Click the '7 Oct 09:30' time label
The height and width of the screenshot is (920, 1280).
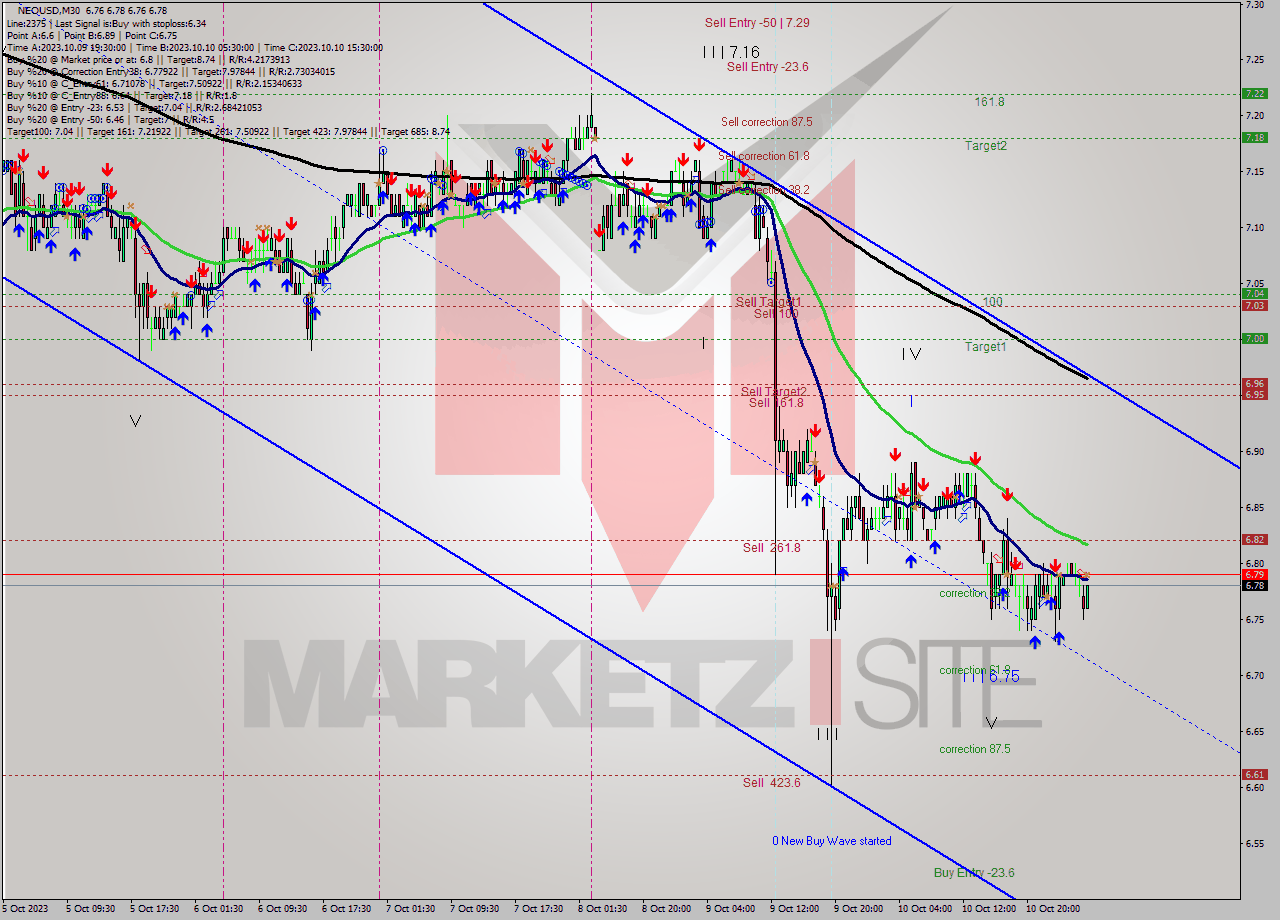pyautogui.click(x=474, y=909)
